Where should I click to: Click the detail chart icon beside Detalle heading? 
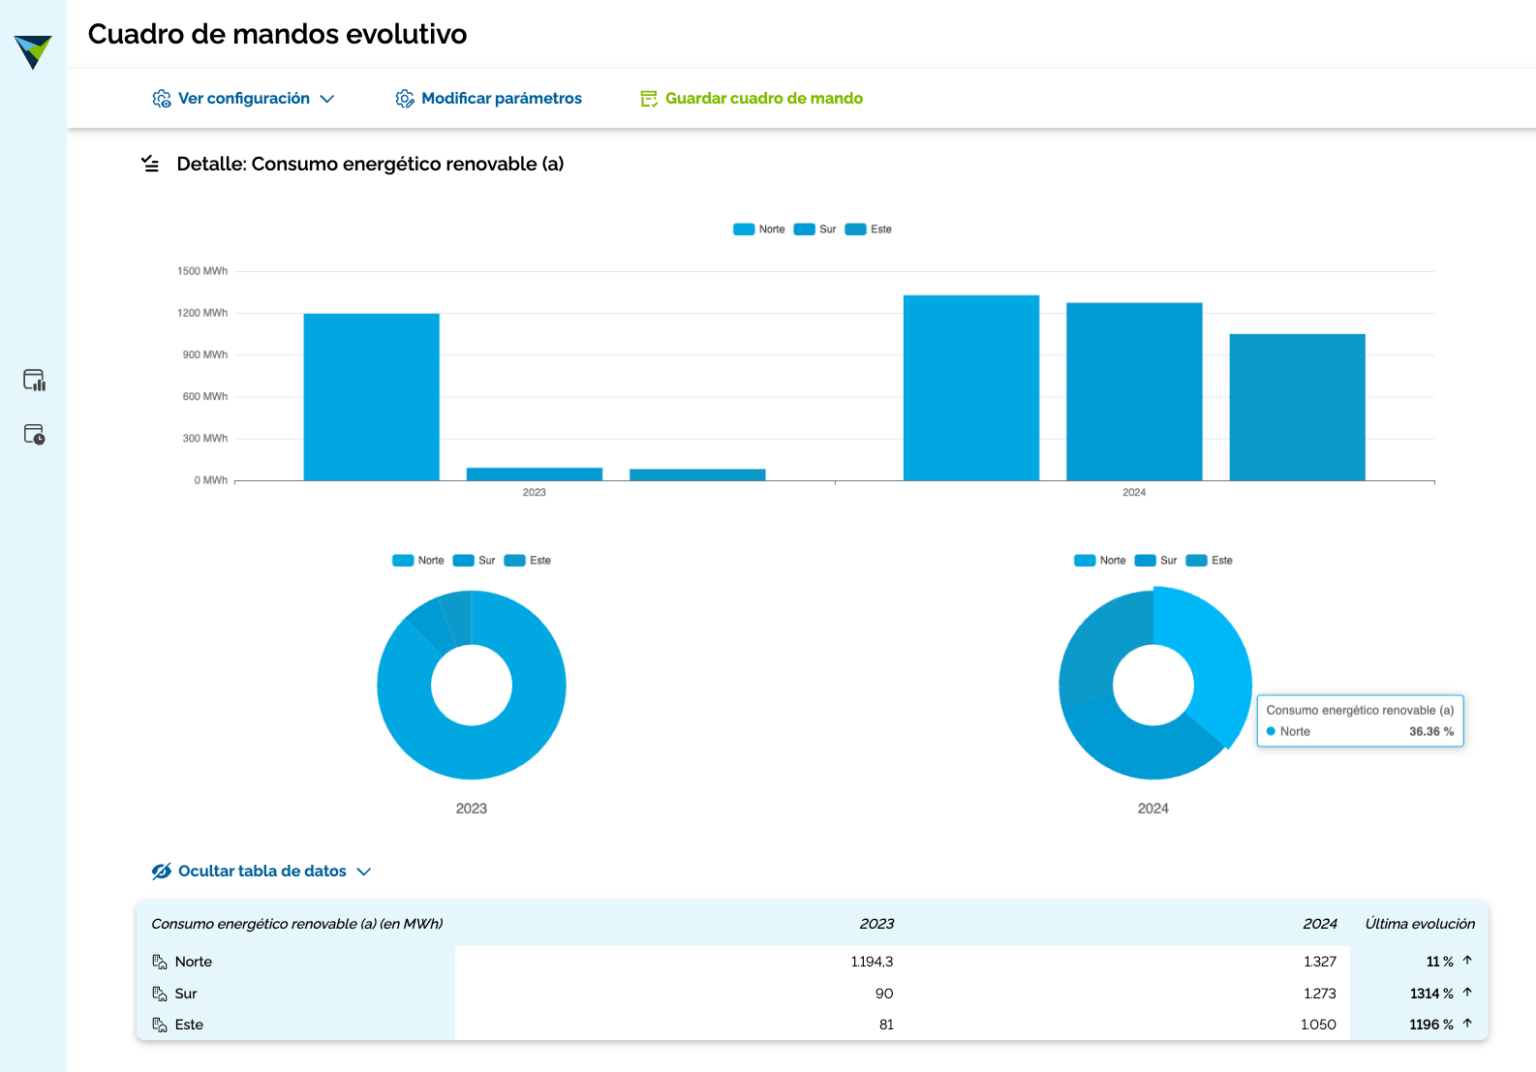pos(150,163)
